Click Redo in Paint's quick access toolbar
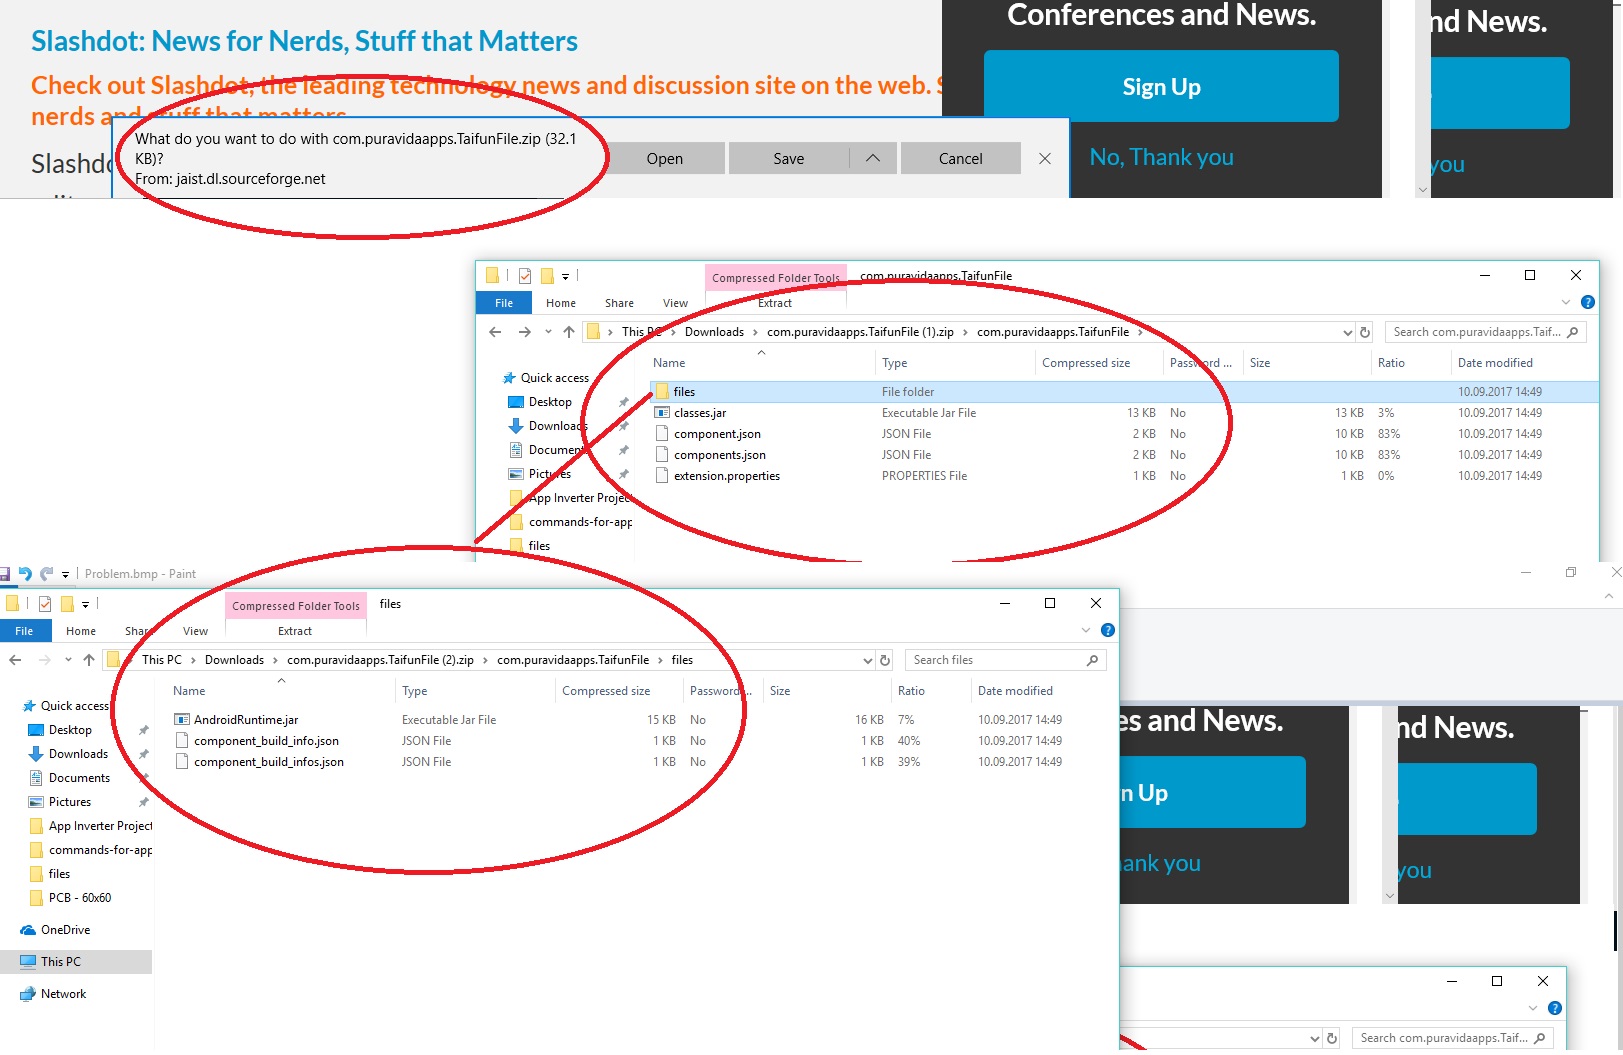1623x1055 pixels. 46,574
